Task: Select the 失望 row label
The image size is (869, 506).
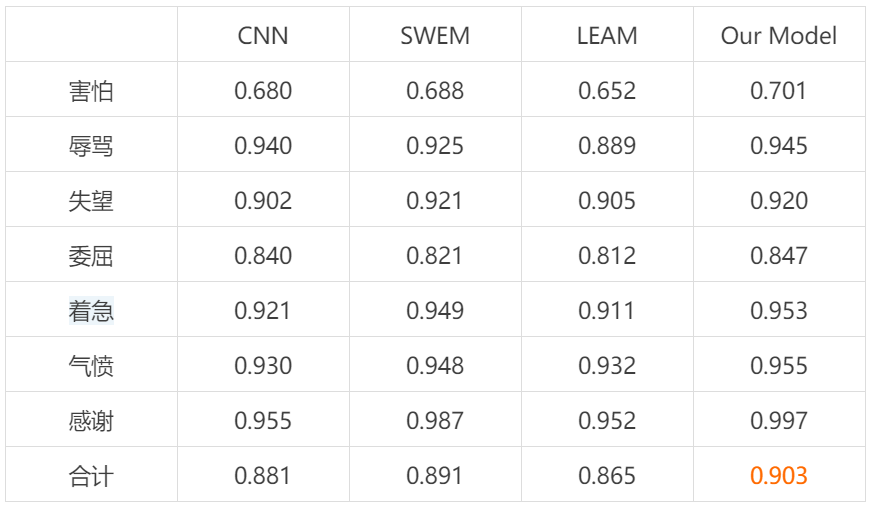Action: pyautogui.click(x=91, y=201)
